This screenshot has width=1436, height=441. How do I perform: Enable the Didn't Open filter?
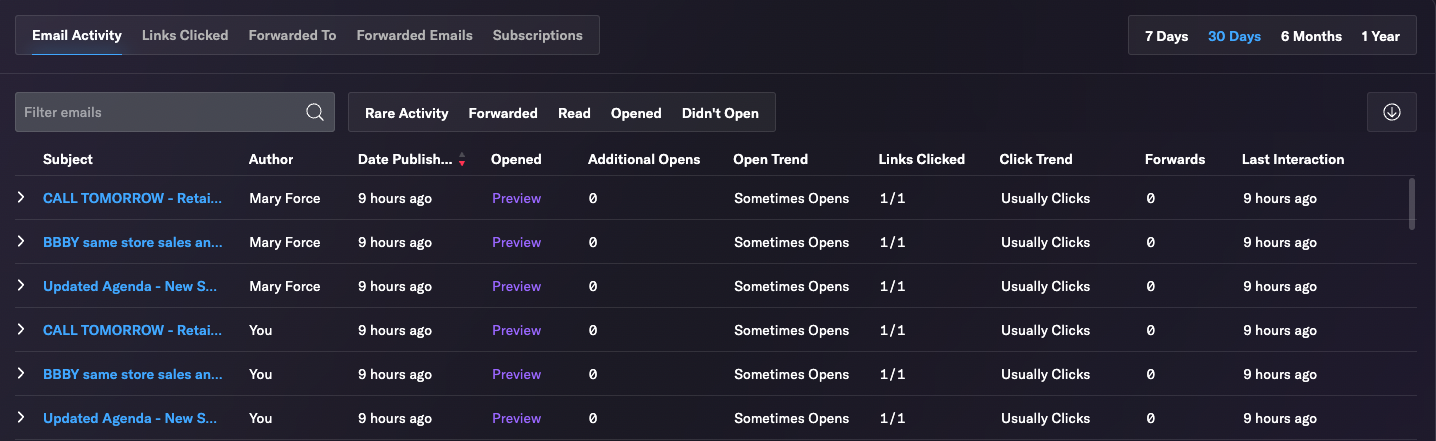pos(720,113)
